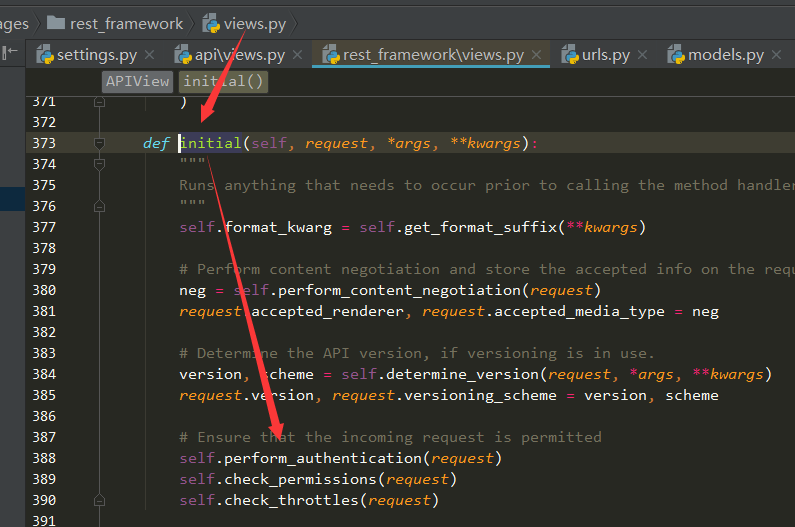The image size is (795, 527).
Task: Click the 'def' keyword on line 373
Action: [156, 144]
